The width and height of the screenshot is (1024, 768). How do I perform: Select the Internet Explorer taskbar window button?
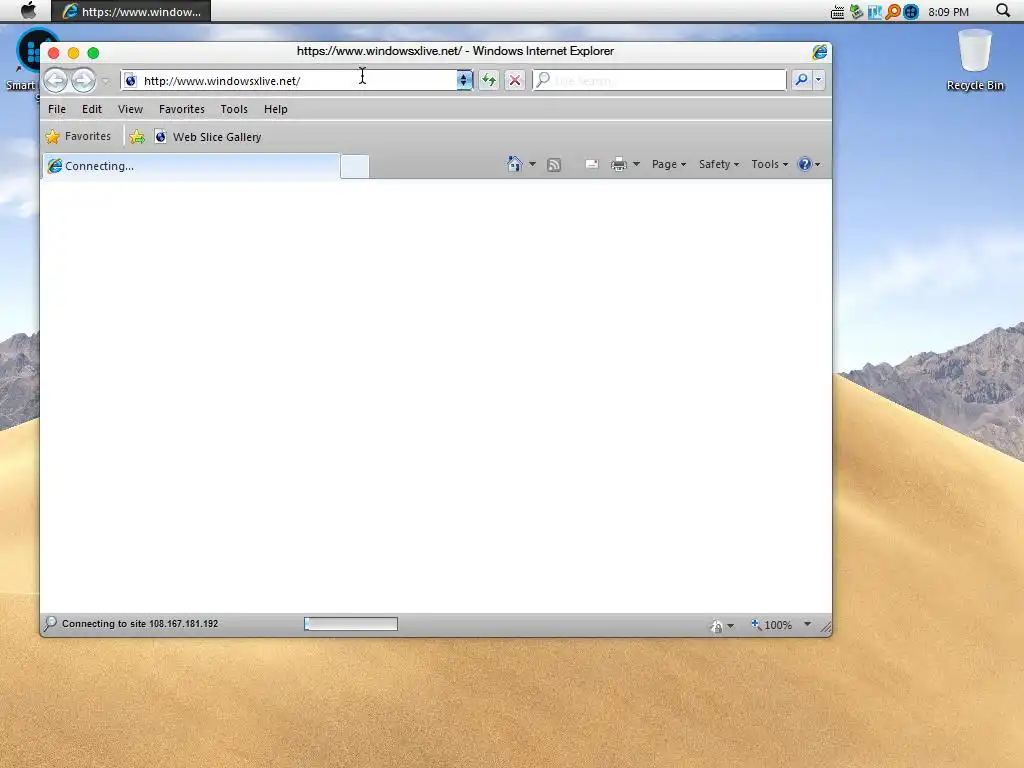(131, 11)
